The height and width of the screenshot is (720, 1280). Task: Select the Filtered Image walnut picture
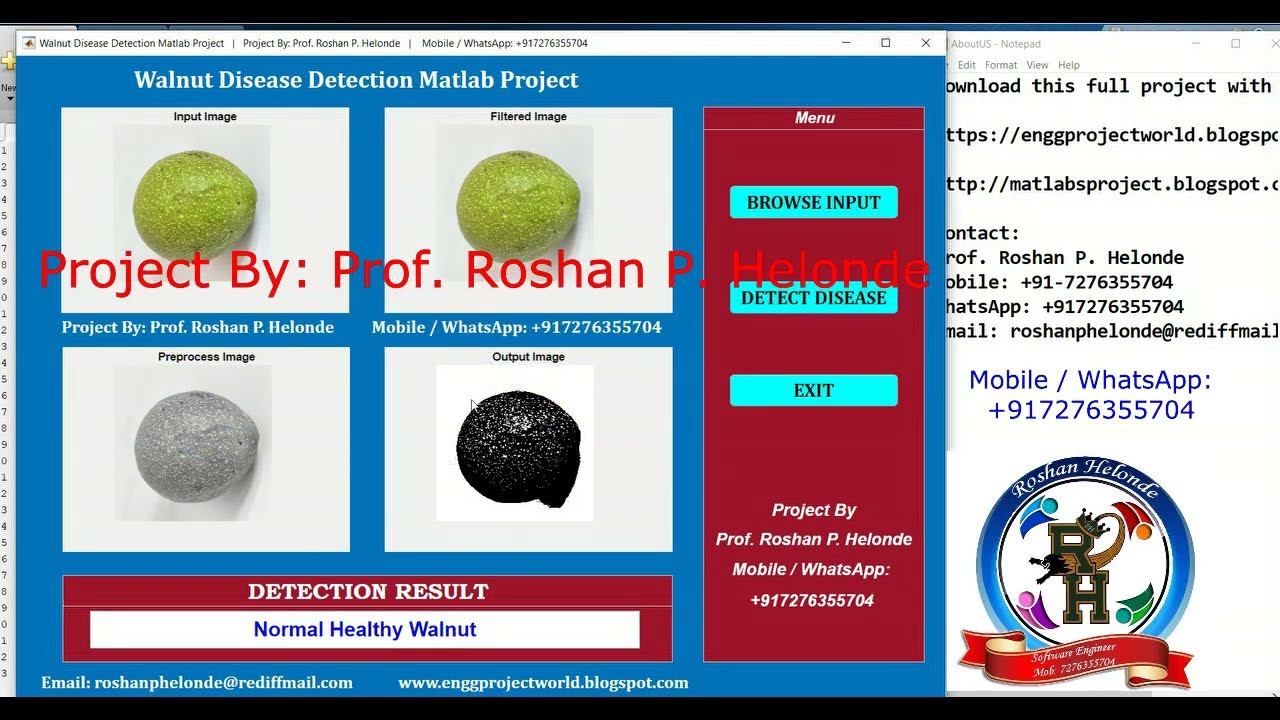pos(515,204)
